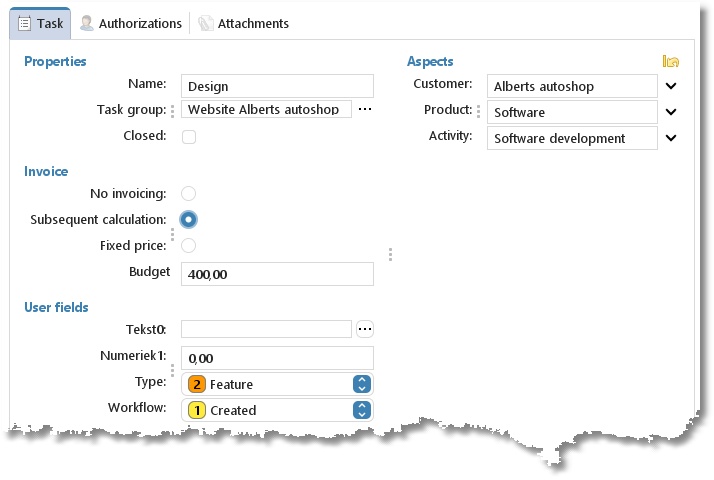Click the Properties section heading
Screen dimensions: 714x480
[x=55, y=61]
